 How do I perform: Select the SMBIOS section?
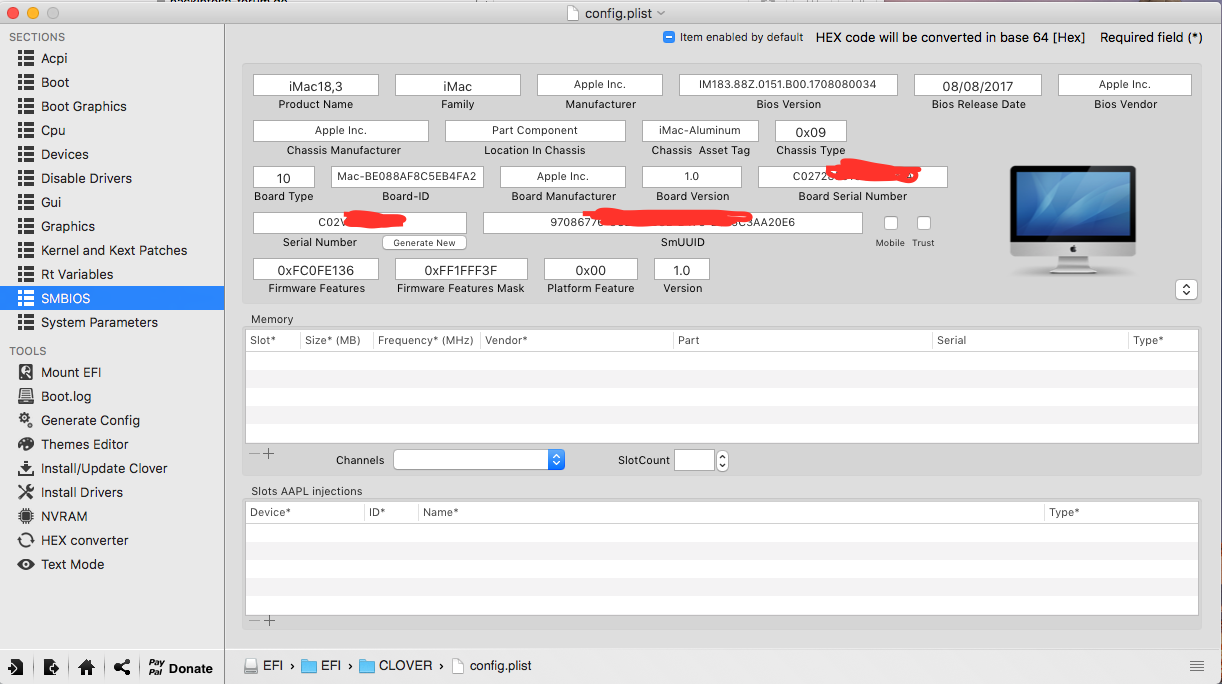(x=112, y=298)
